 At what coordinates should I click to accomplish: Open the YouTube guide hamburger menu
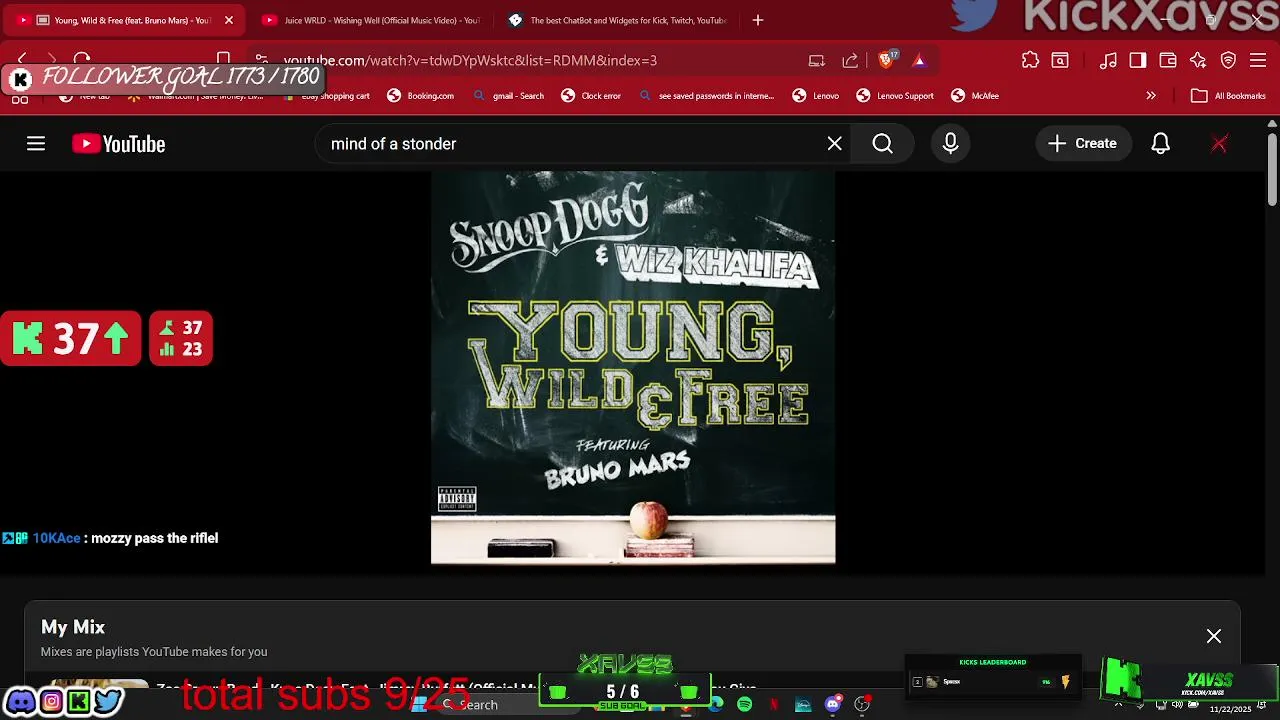36,144
